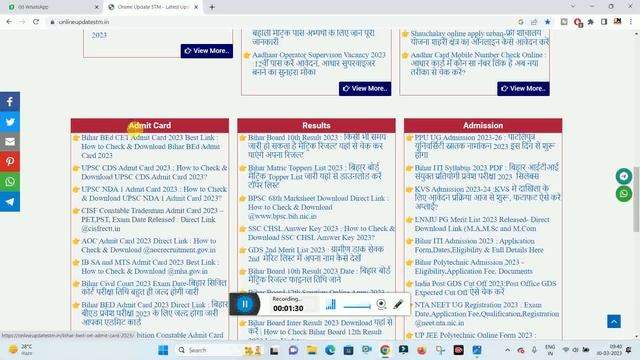Click View More under Aadhaar Operator Vacancy
This screenshot has height=360, width=640.
(365, 89)
